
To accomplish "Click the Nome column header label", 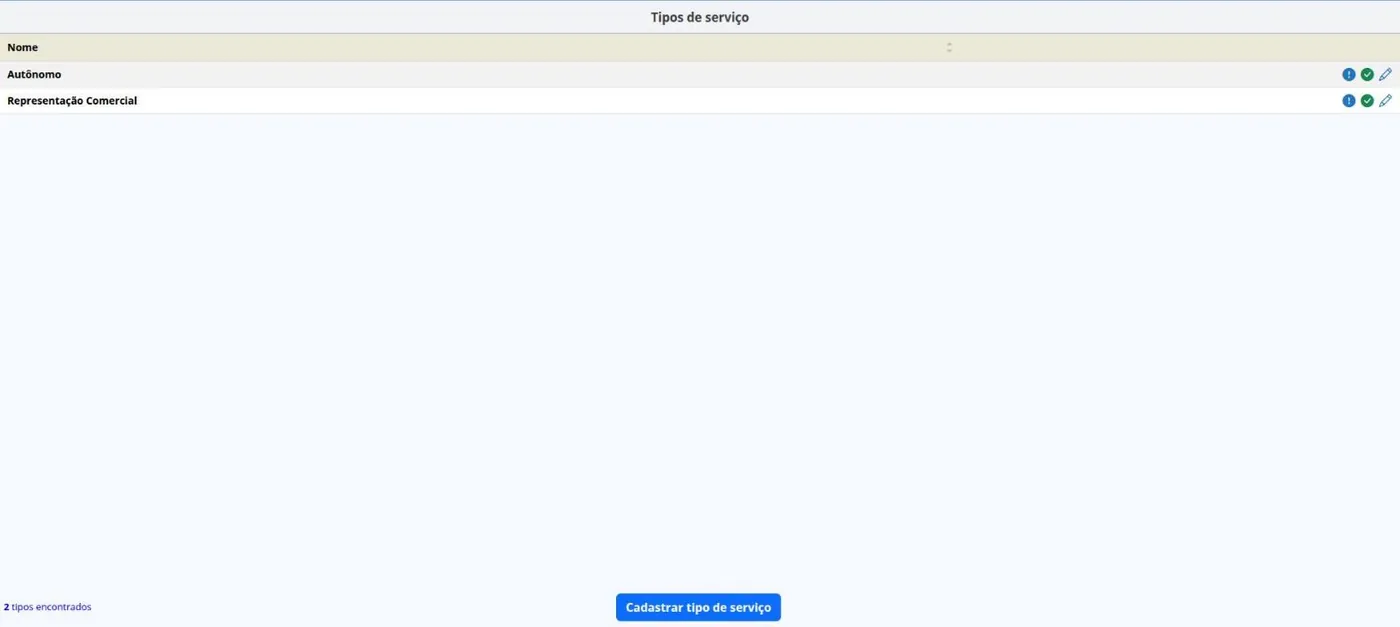I will [x=23, y=47].
